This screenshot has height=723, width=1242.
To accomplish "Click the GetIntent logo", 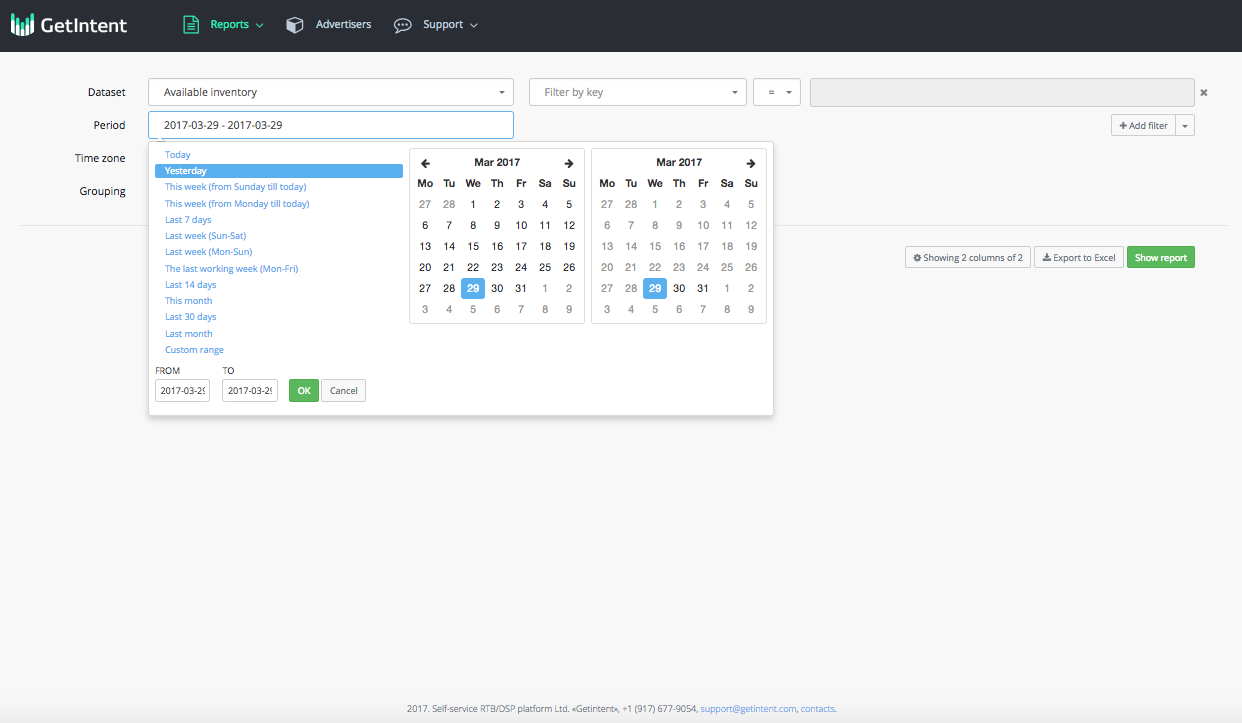I will click(69, 25).
